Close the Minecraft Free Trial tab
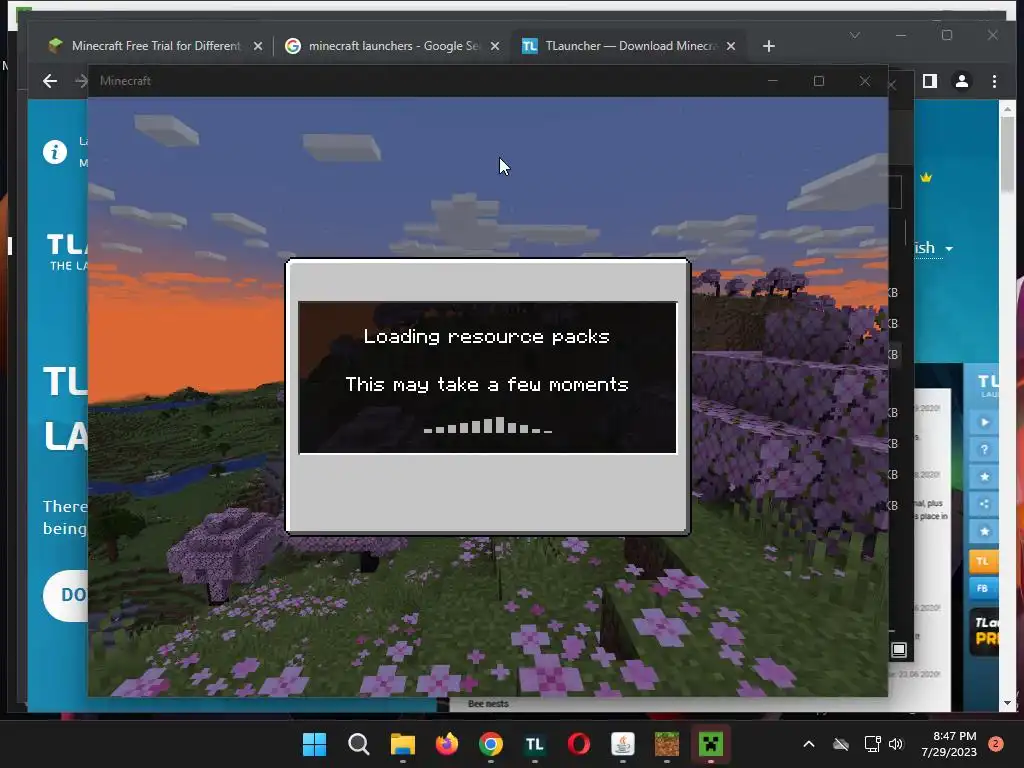 (258, 46)
